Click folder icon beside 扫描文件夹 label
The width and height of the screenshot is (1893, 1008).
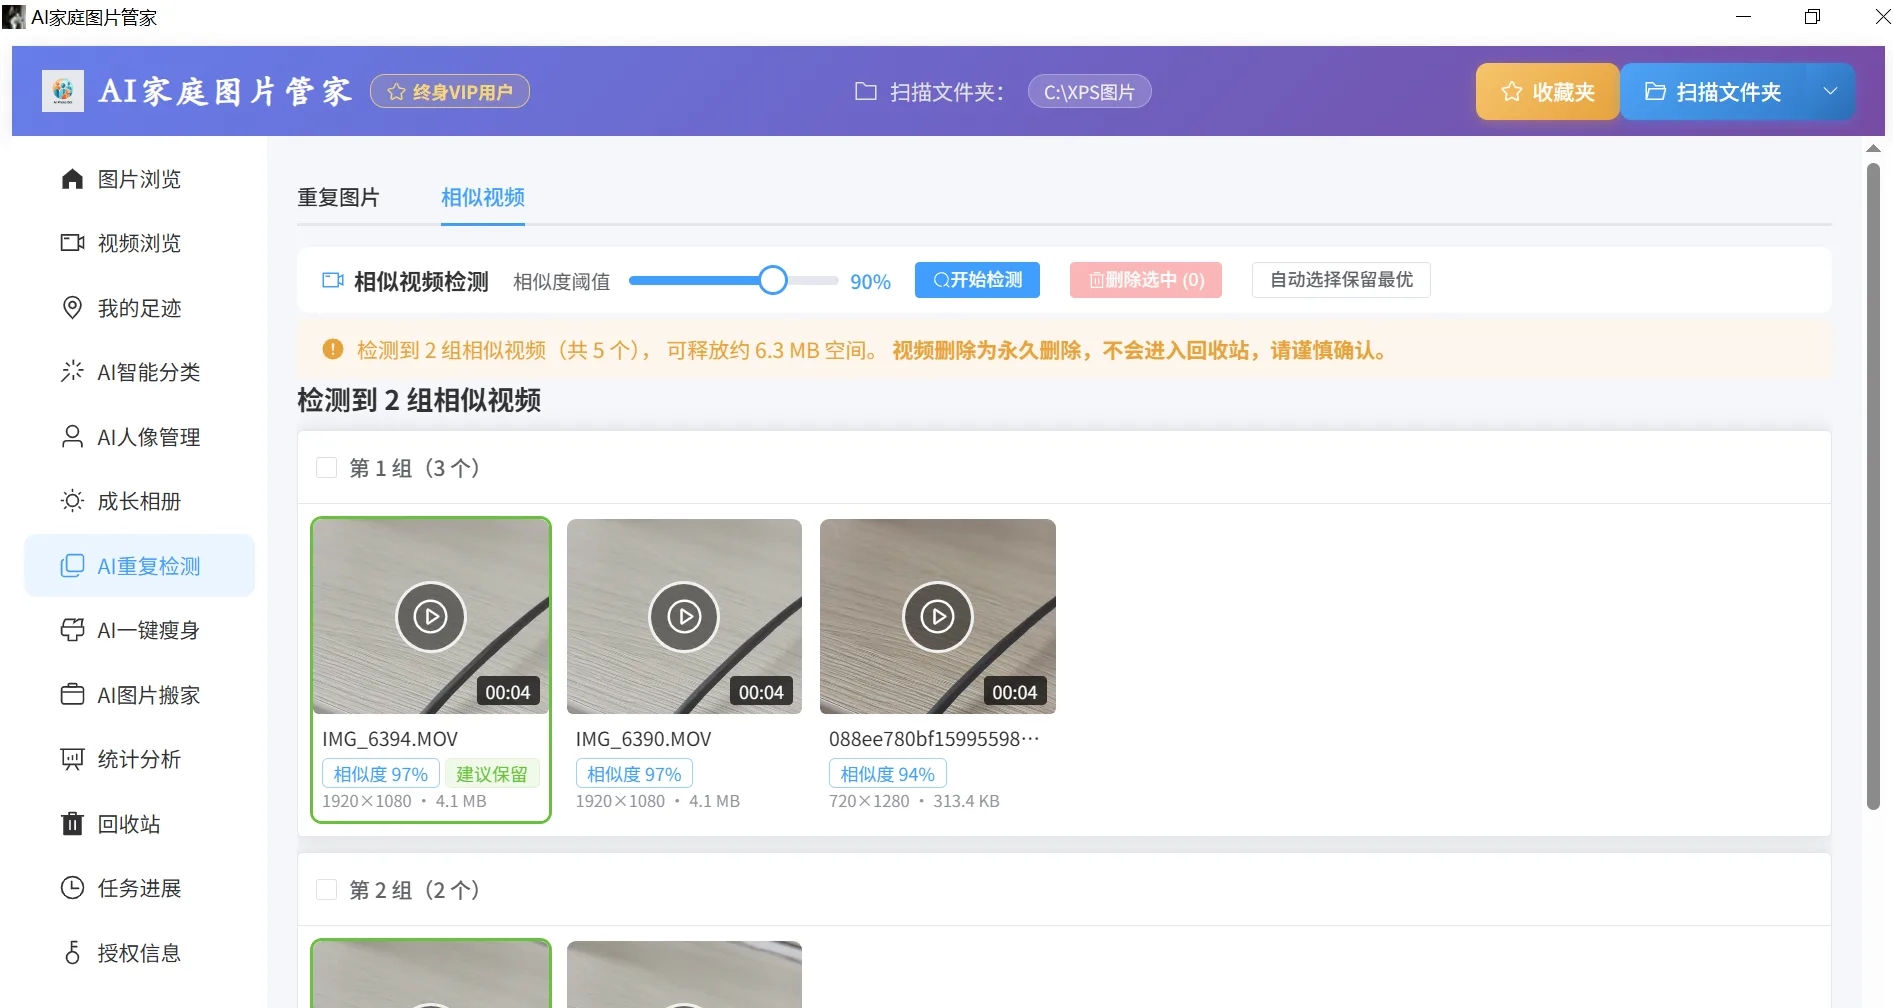coord(866,92)
